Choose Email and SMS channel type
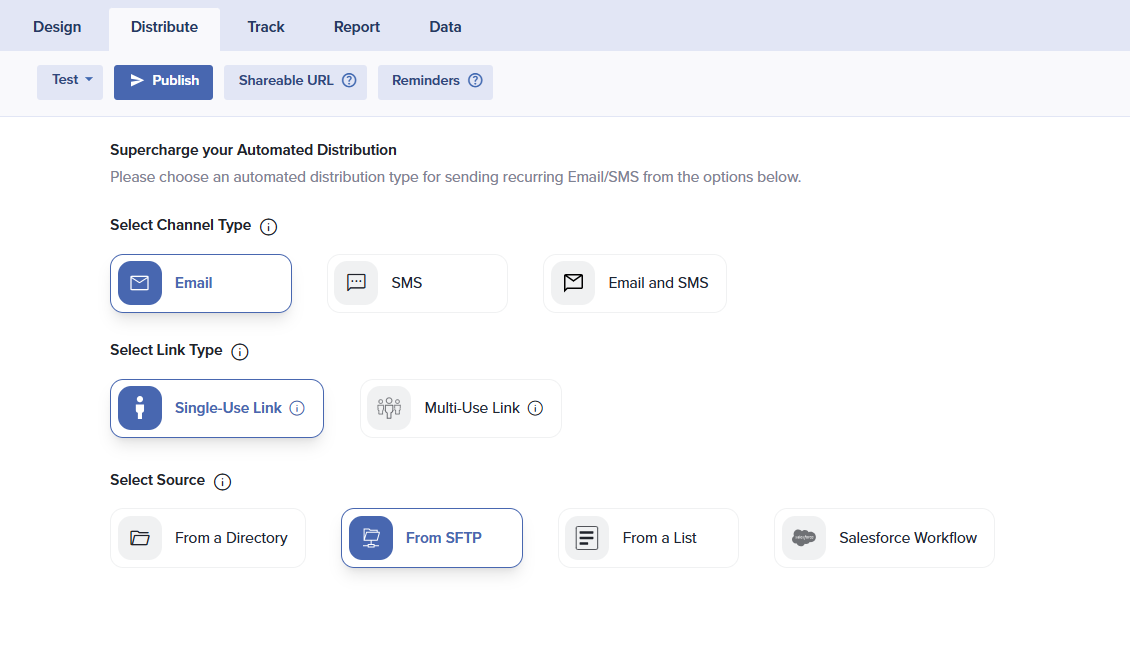The image size is (1130, 653). click(634, 283)
